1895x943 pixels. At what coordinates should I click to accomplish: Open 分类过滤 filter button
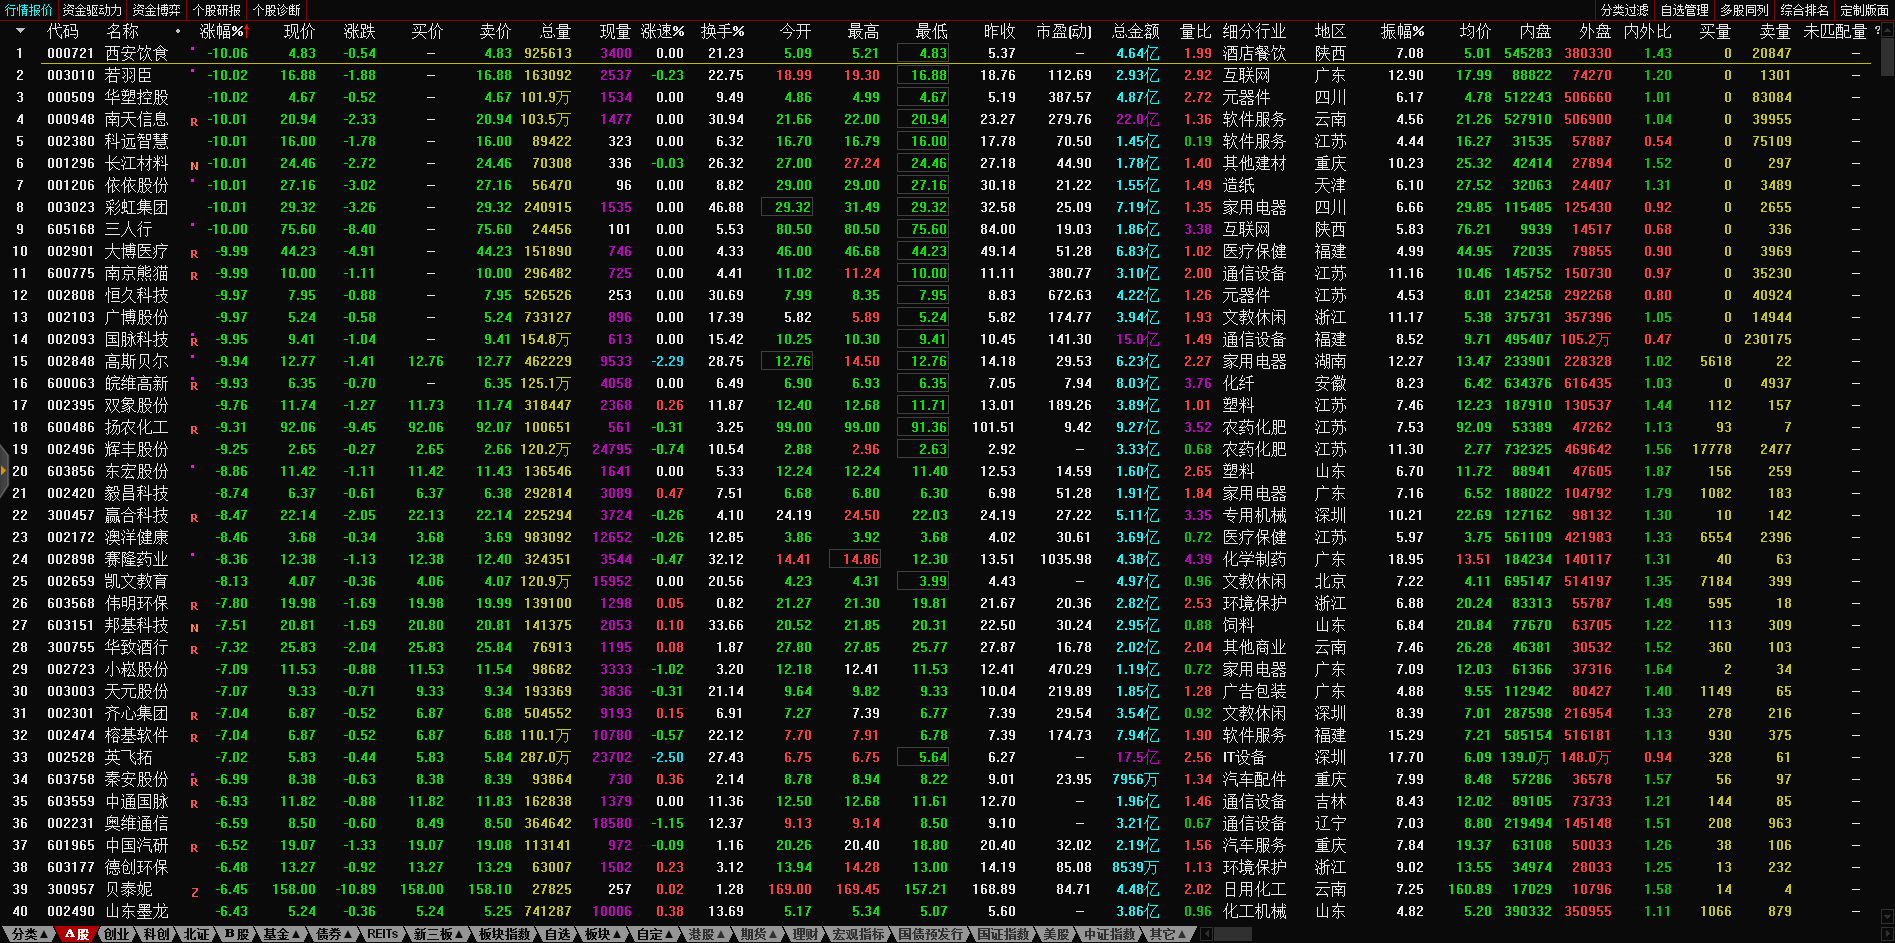(x=1624, y=10)
